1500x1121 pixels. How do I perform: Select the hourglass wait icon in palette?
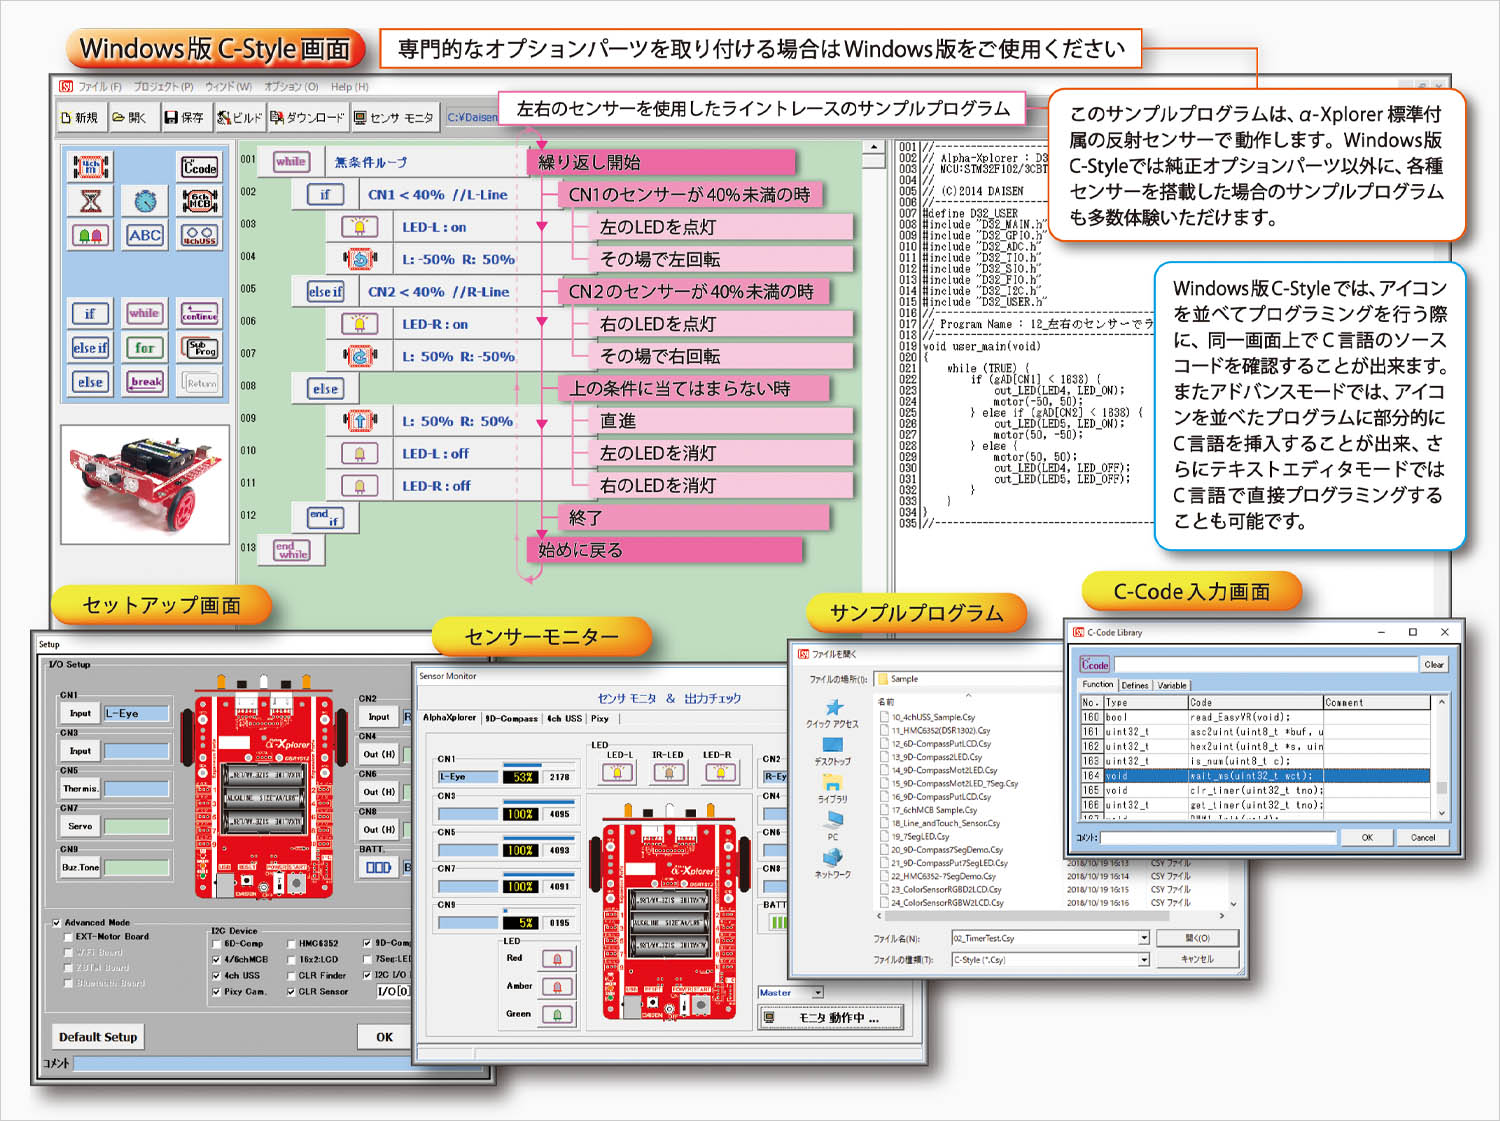tap(91, 201)
